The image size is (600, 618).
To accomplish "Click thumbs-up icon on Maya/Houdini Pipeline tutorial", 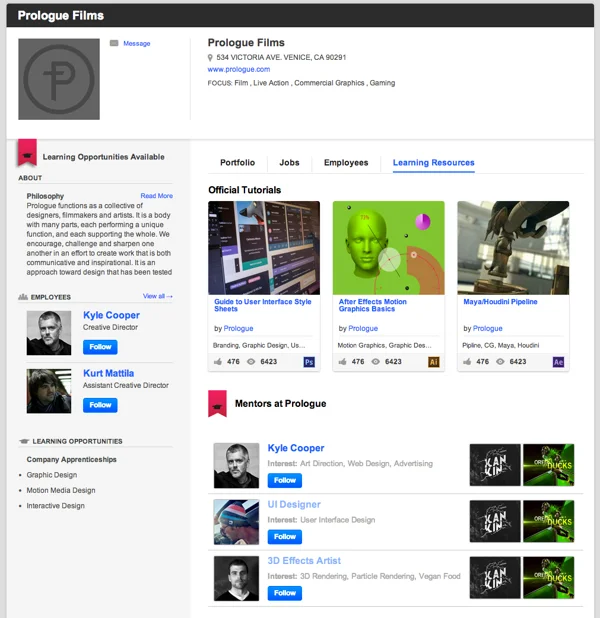I will (x=467, y=361).
